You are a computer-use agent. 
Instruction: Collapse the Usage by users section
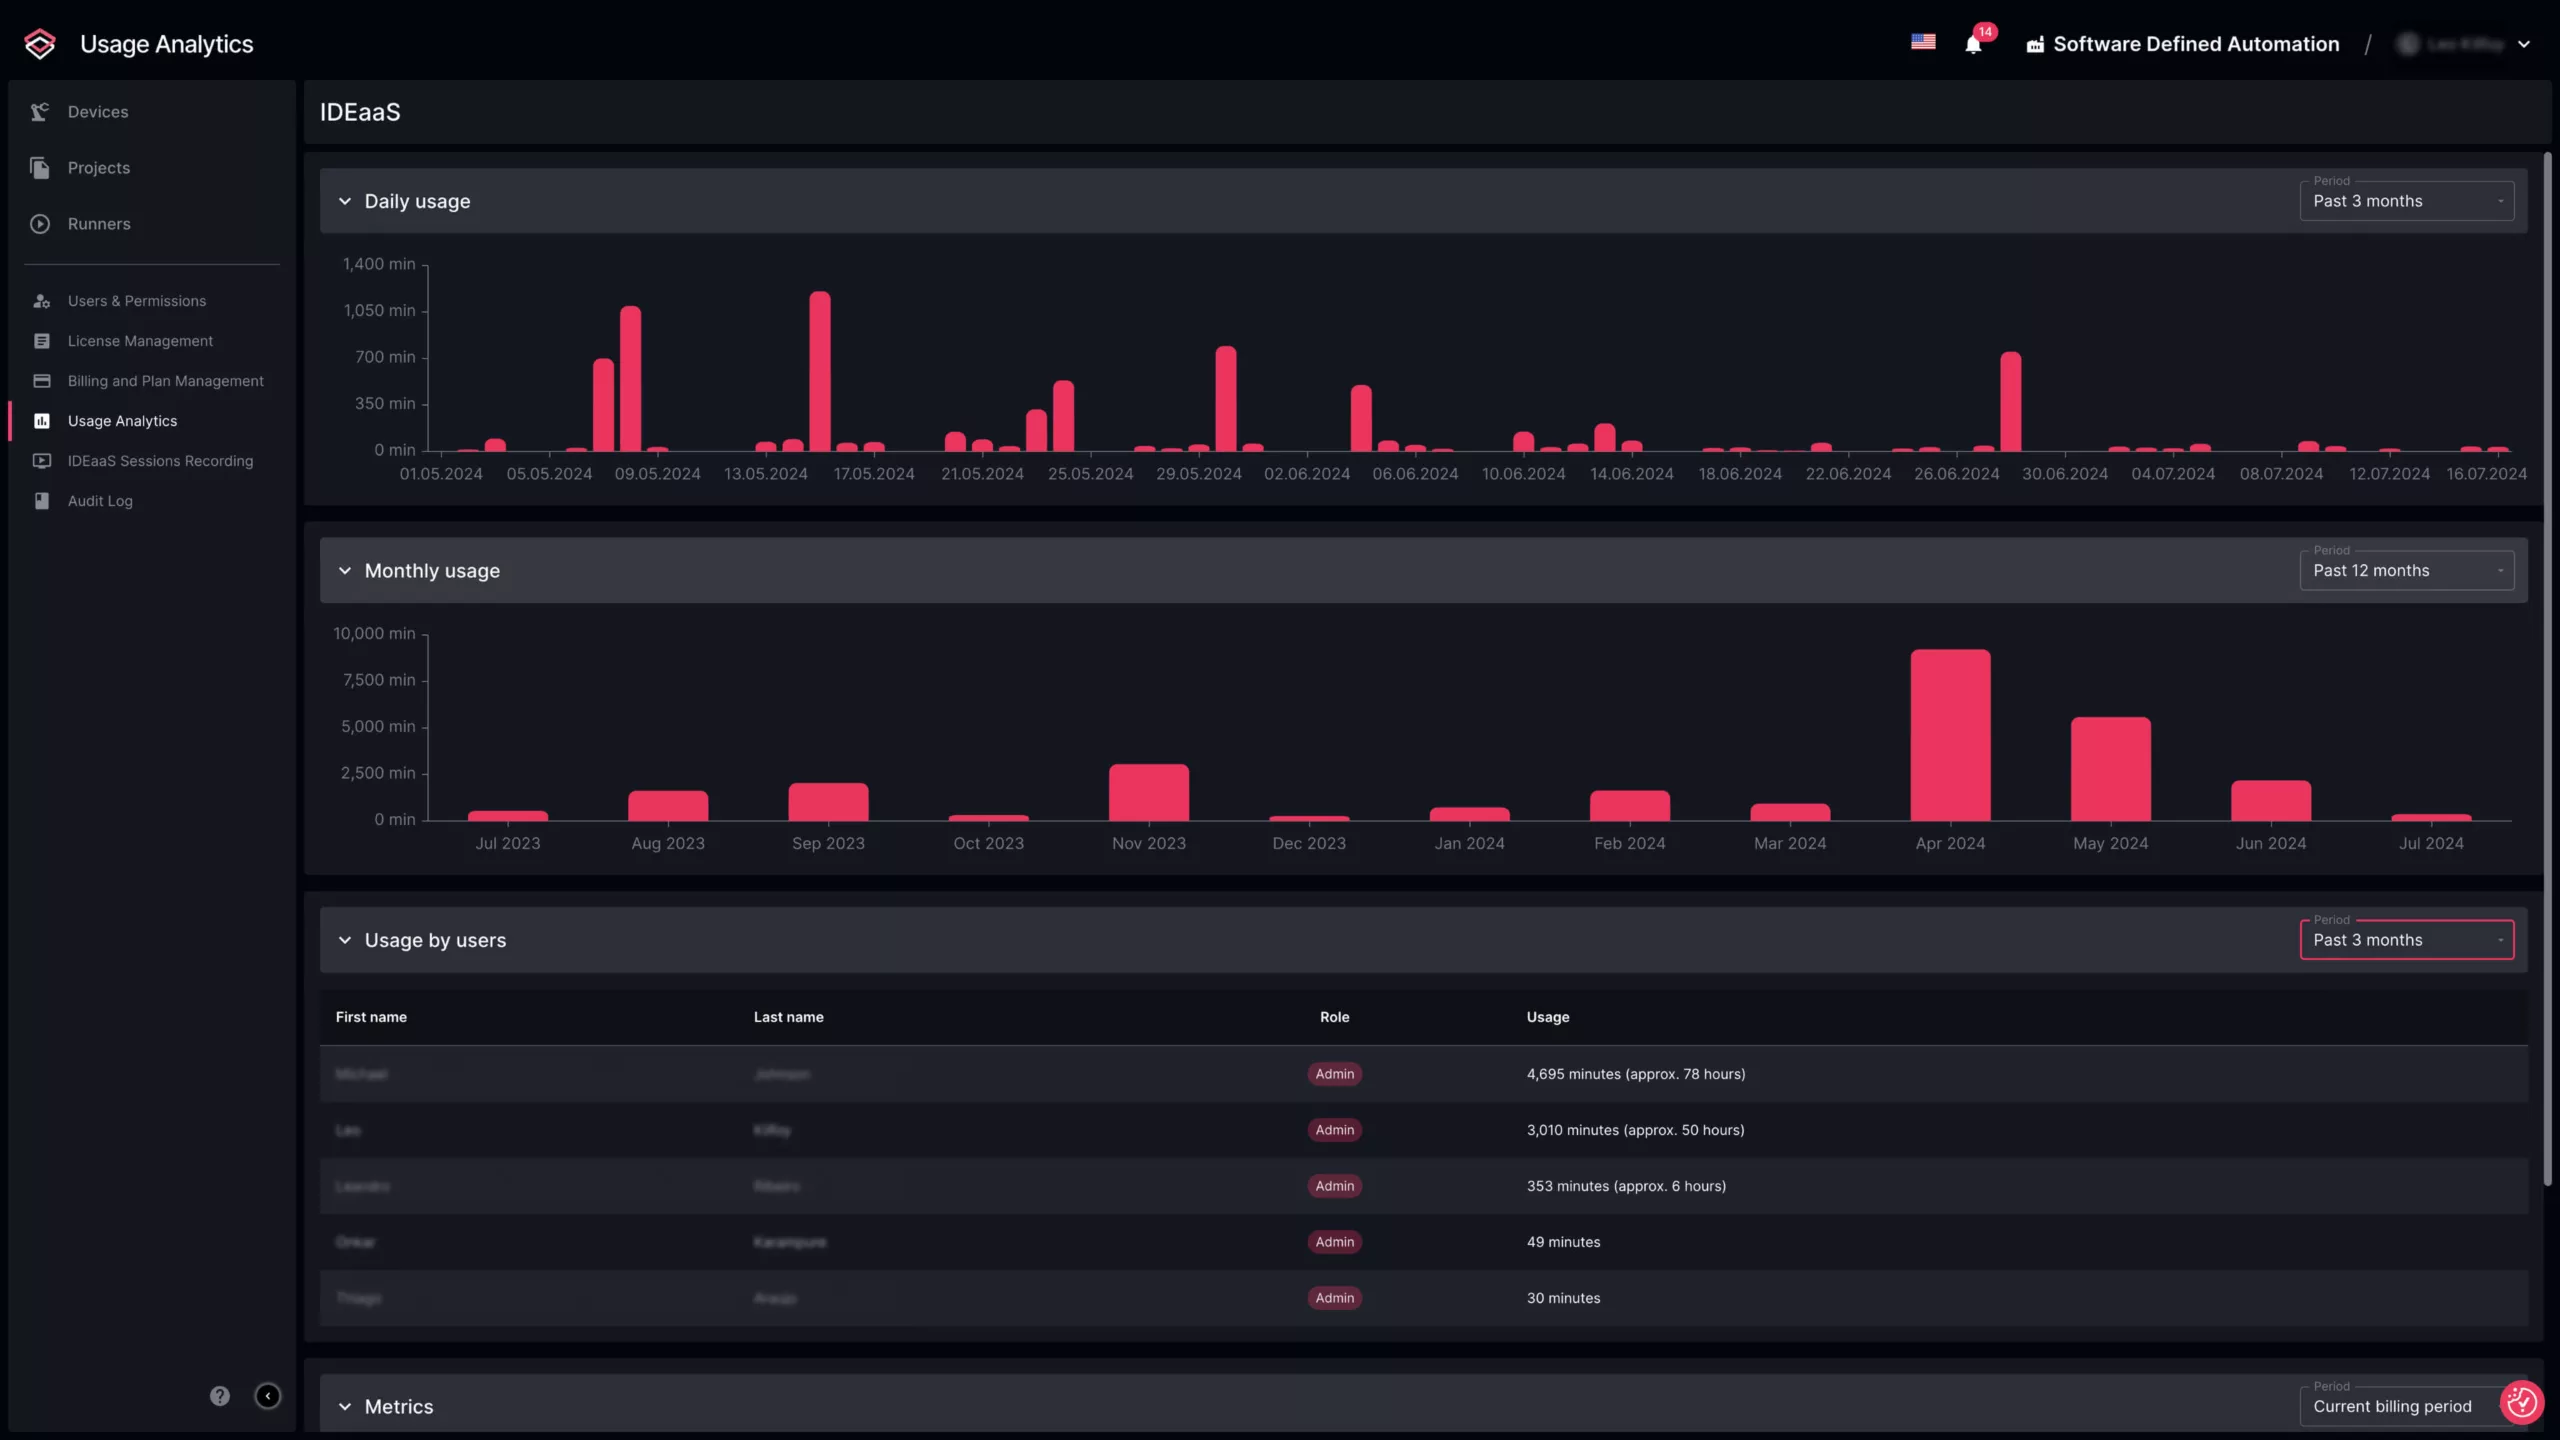coord(345,940)
